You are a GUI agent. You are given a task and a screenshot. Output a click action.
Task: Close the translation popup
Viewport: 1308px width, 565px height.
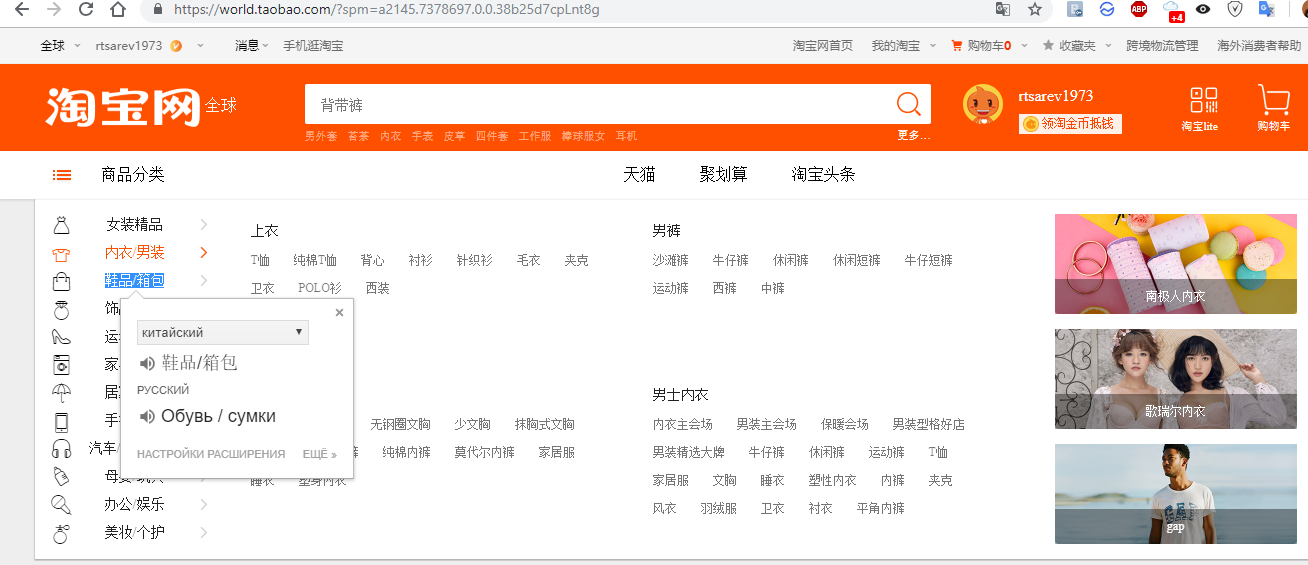pos(339,313)
